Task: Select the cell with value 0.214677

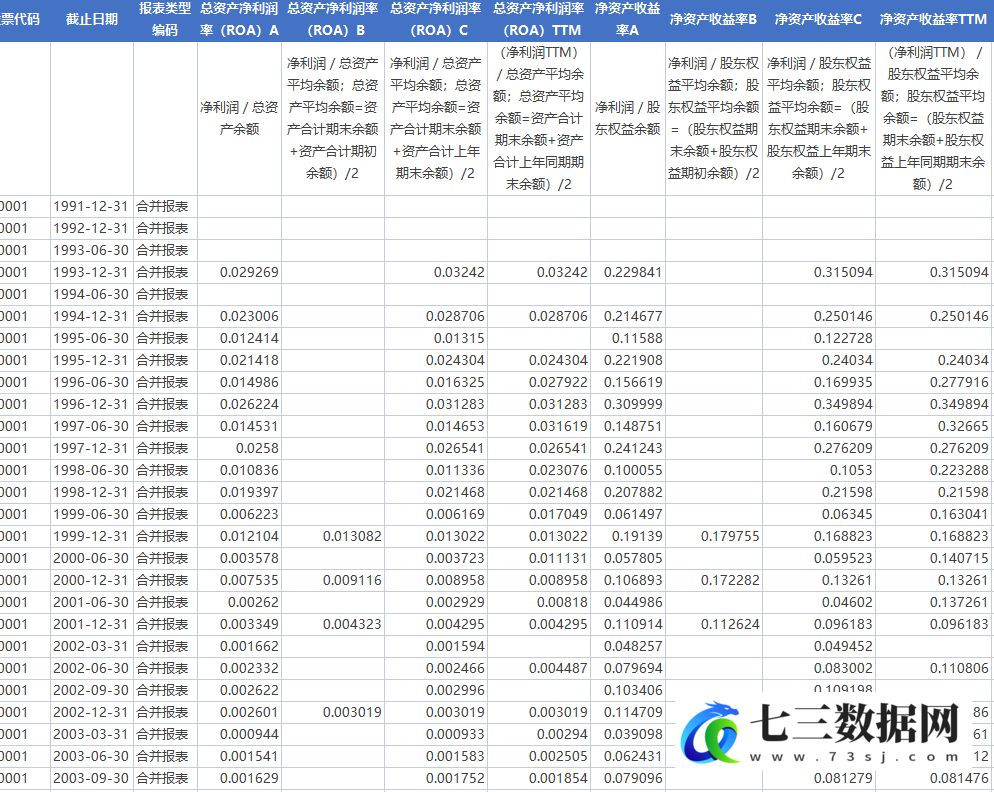Action: (x=628, y=316)
